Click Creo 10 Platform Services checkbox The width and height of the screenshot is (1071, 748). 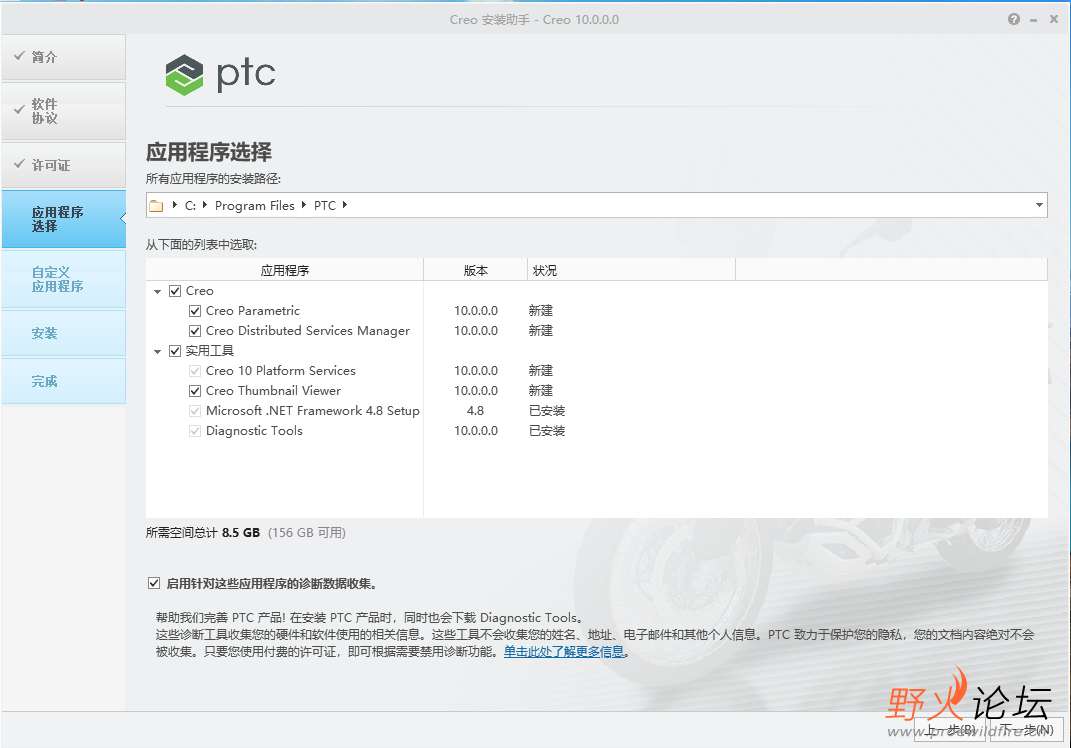point(195,371)
